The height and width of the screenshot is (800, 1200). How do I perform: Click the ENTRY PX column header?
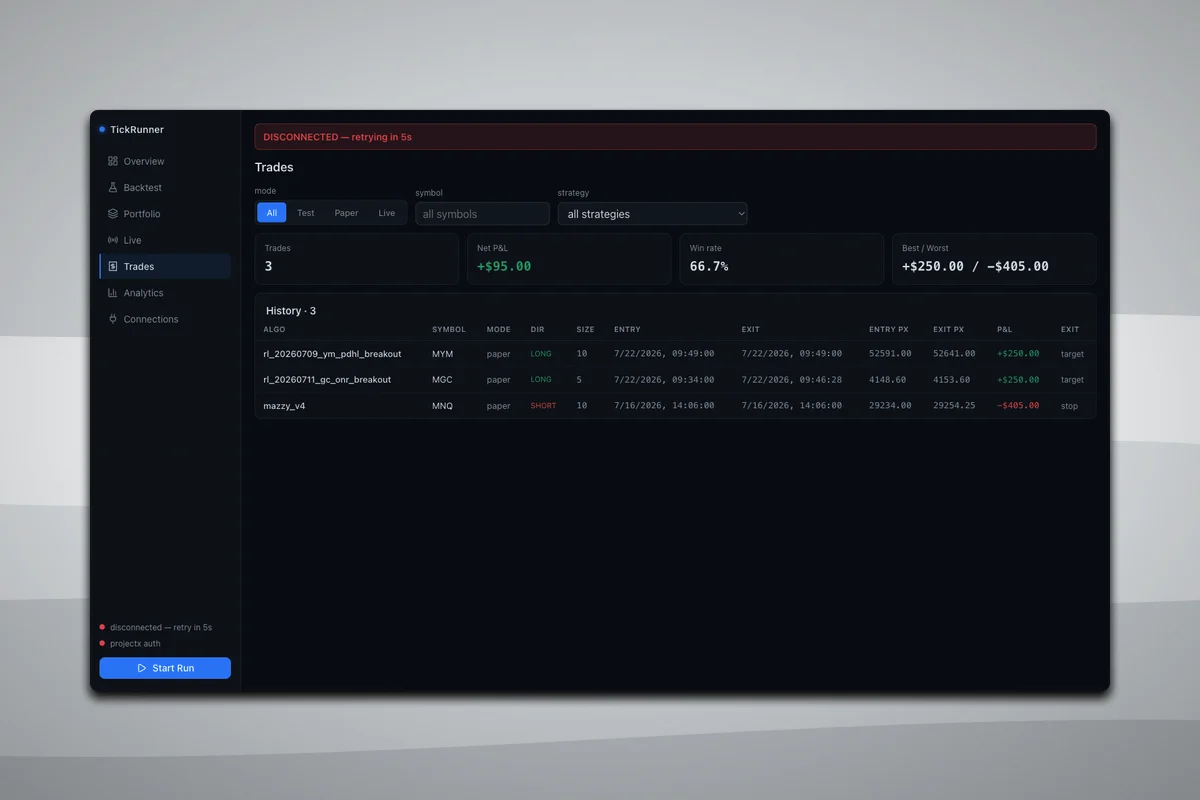pyautogui.click(x=889, y=329)
